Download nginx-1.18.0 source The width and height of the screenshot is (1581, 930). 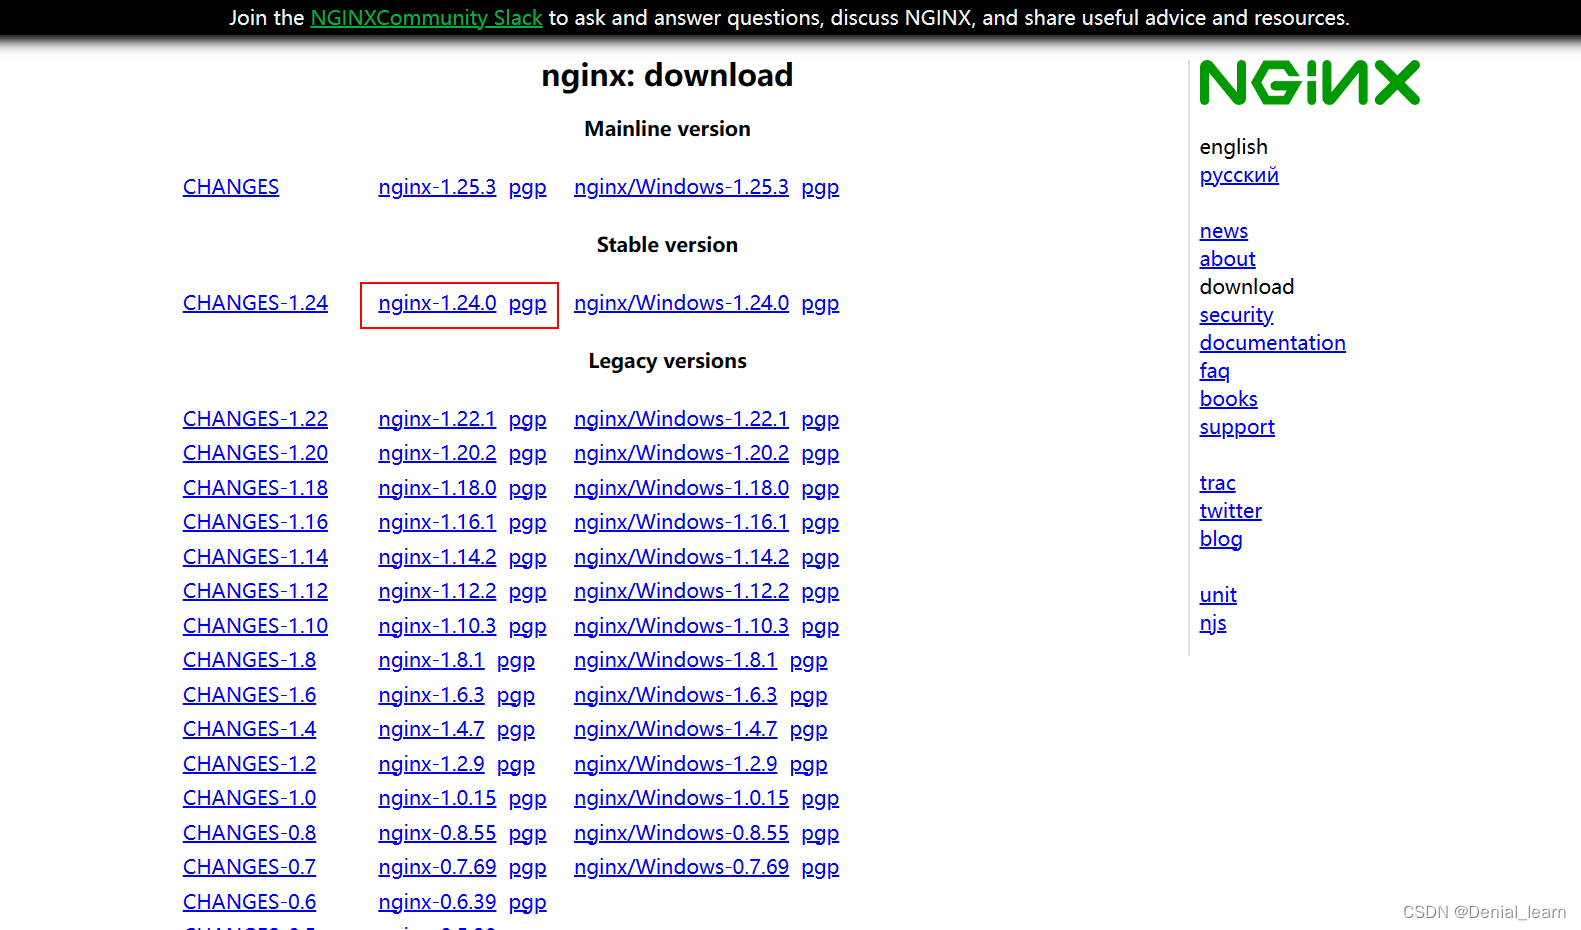point(437,488)
